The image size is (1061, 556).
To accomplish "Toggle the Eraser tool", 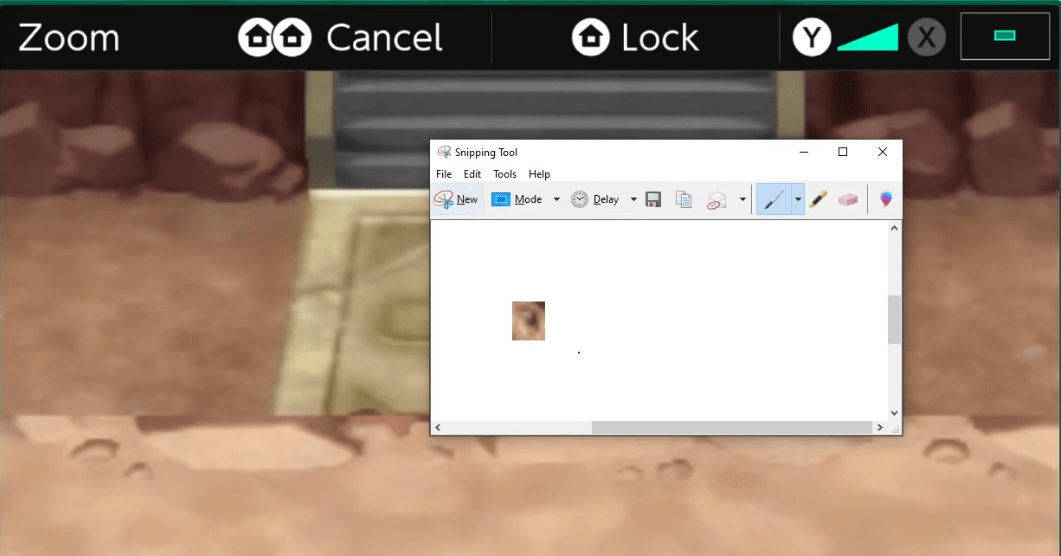I will [x=848, y=200].
